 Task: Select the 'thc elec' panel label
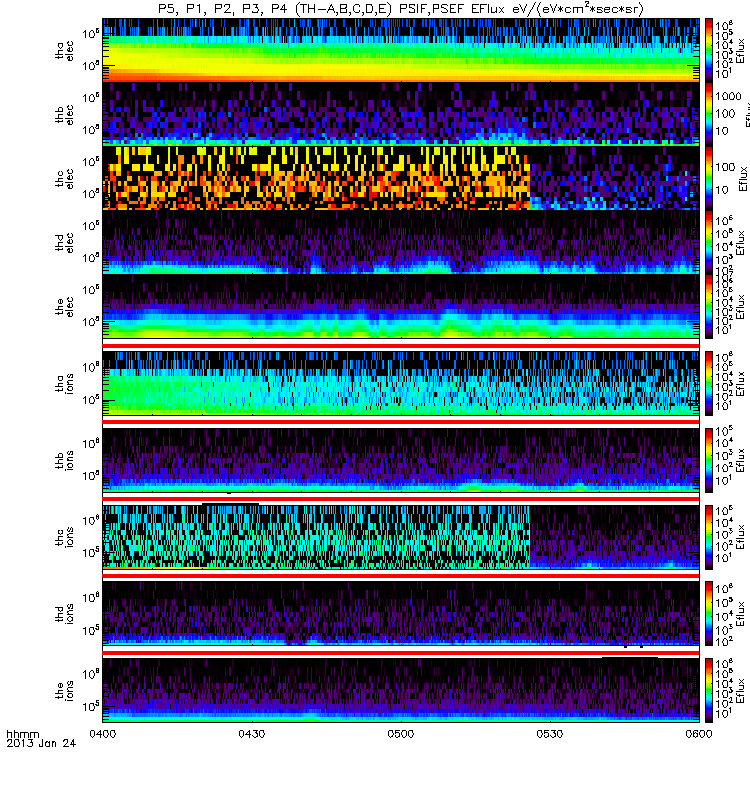pos(64,178)
